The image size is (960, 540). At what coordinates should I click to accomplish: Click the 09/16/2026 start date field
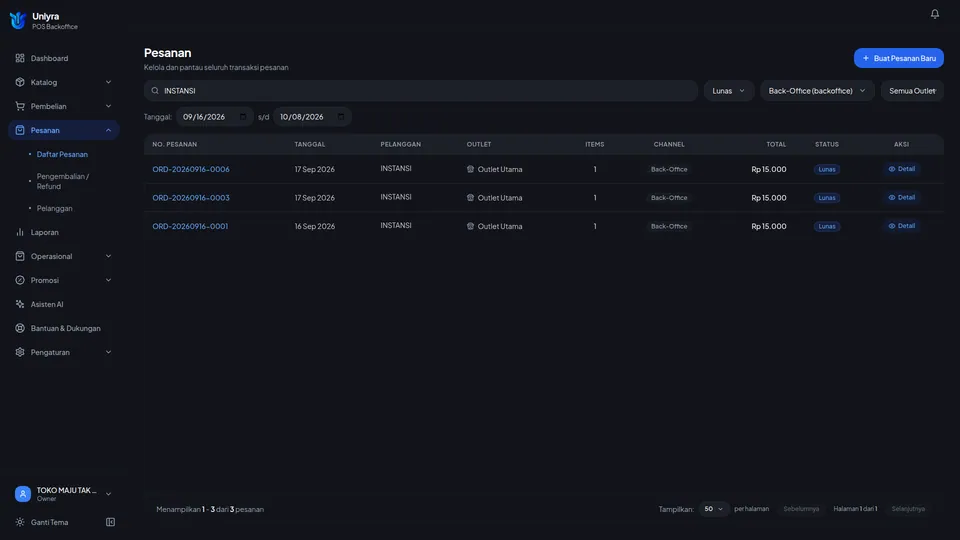(214, 116)
